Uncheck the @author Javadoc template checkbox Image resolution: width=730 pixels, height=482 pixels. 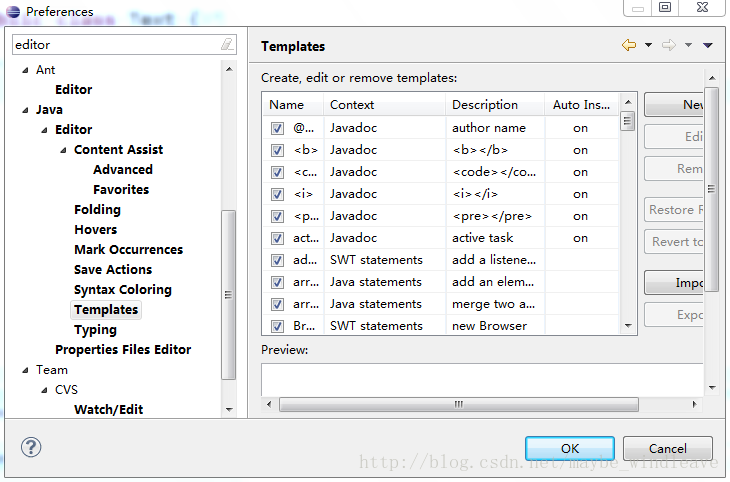(277, 128)
